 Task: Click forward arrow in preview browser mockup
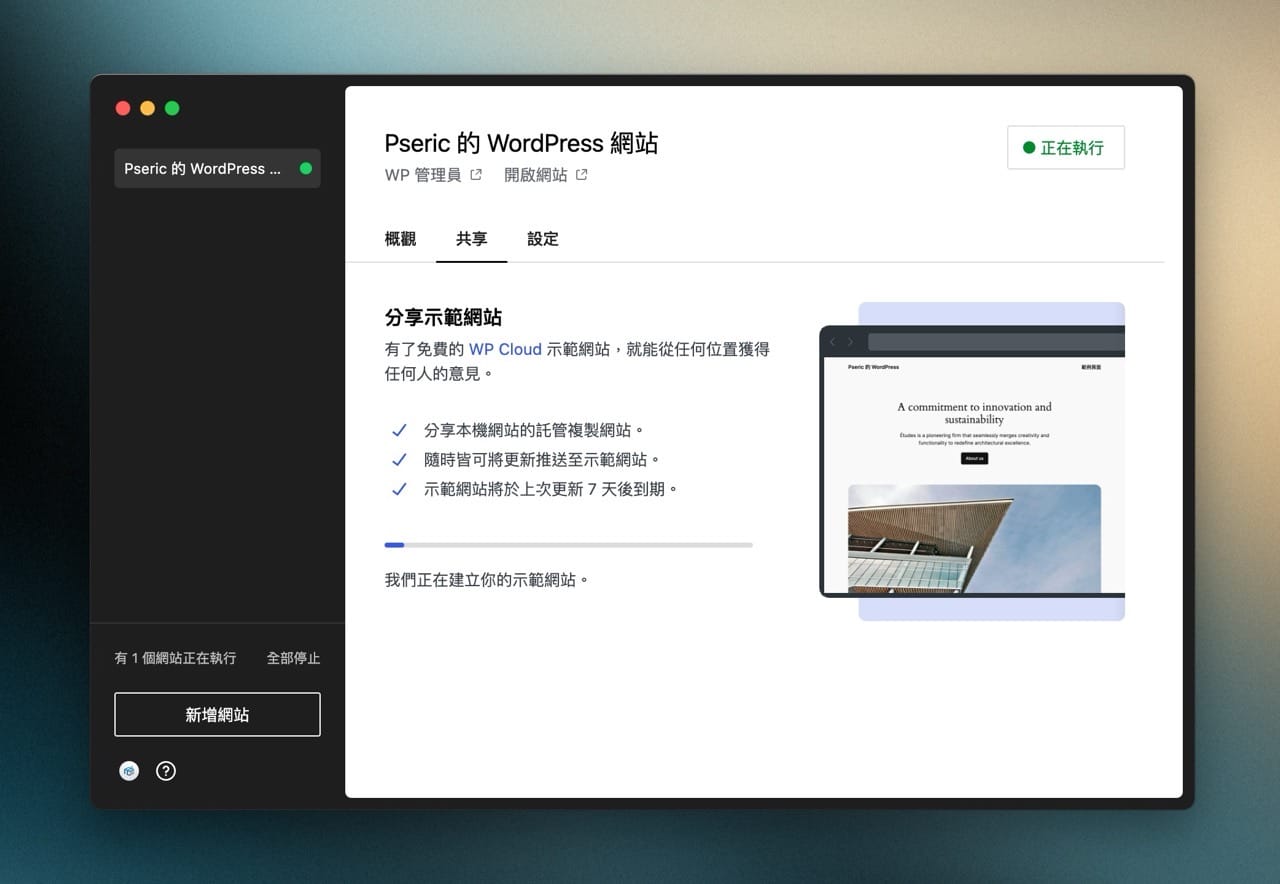tap(851, 342)
